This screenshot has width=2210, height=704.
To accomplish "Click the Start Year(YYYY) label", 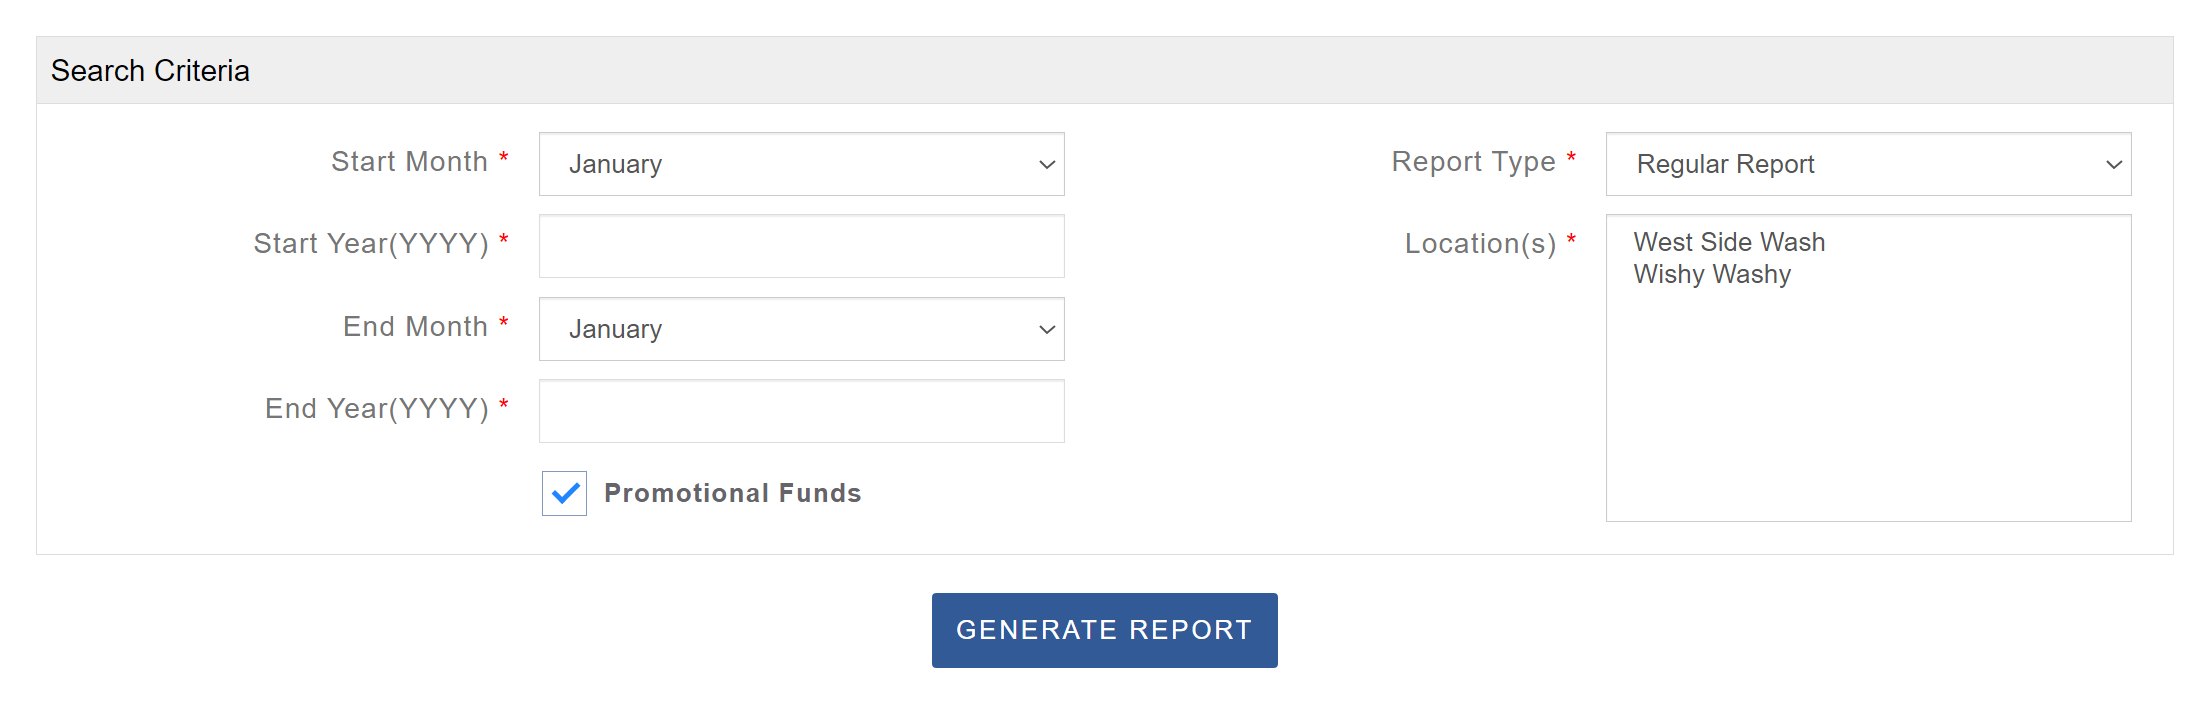I will [x=371, y=244].
